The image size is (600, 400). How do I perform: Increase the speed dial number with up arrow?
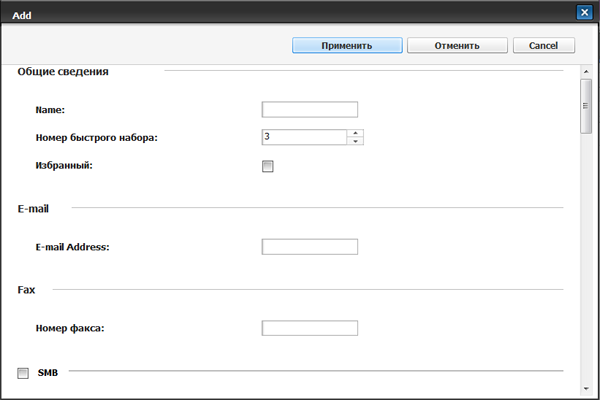356,133
